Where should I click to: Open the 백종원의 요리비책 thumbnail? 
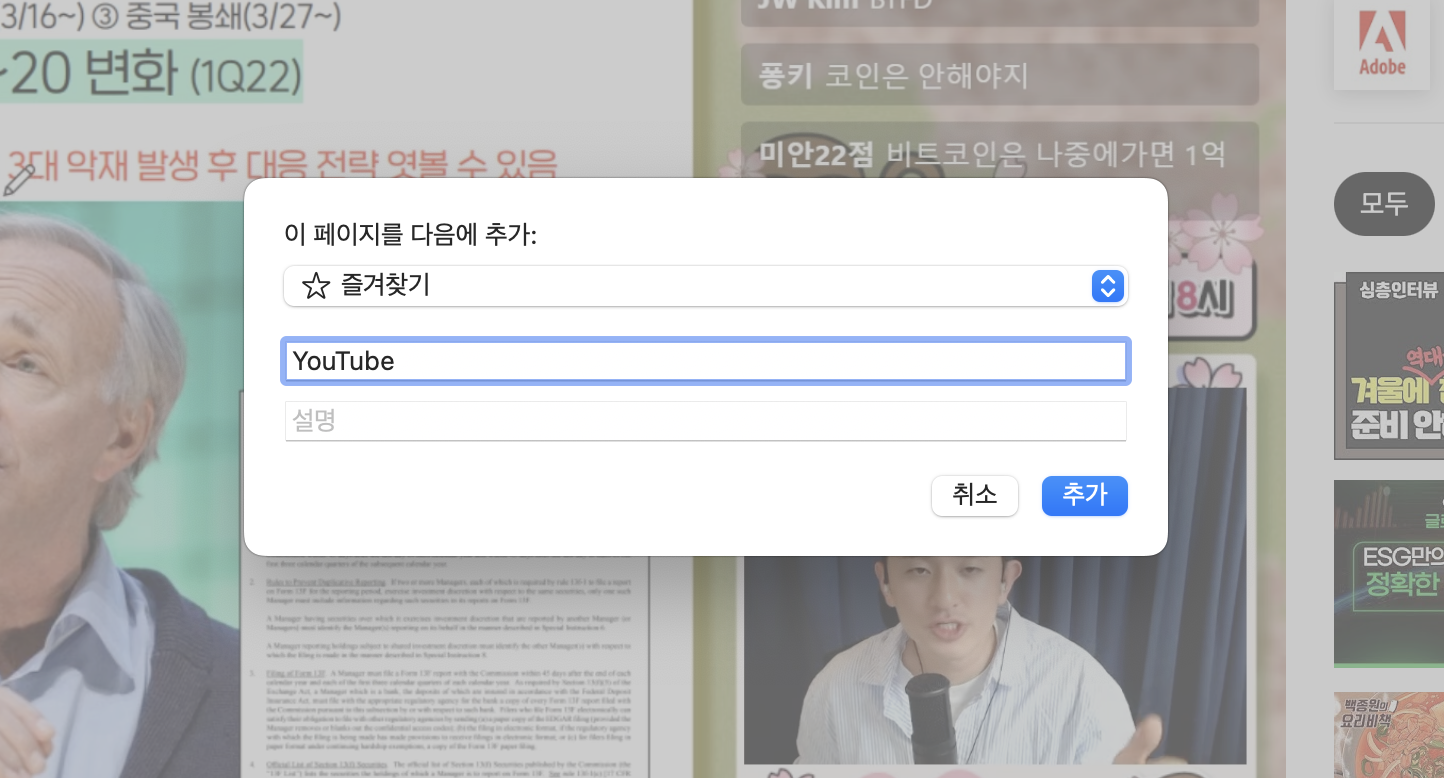tap(1389, 735)
